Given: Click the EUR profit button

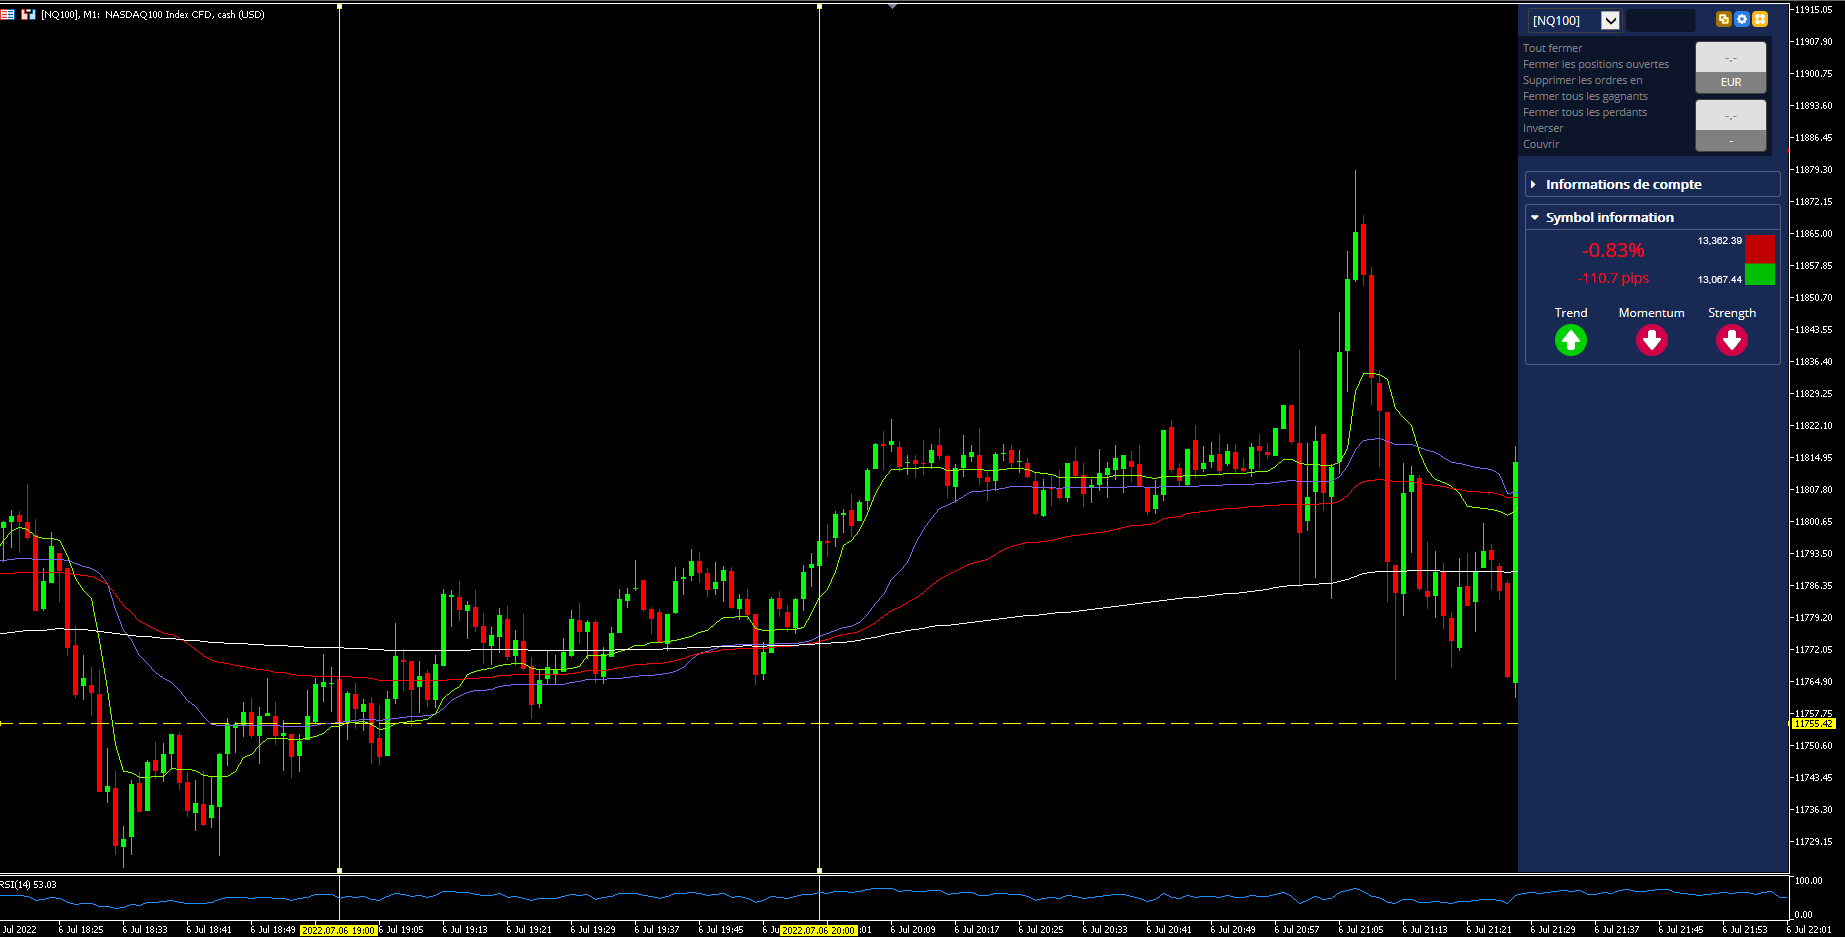Looking at the screenshot, I should tap(1731, 82).
